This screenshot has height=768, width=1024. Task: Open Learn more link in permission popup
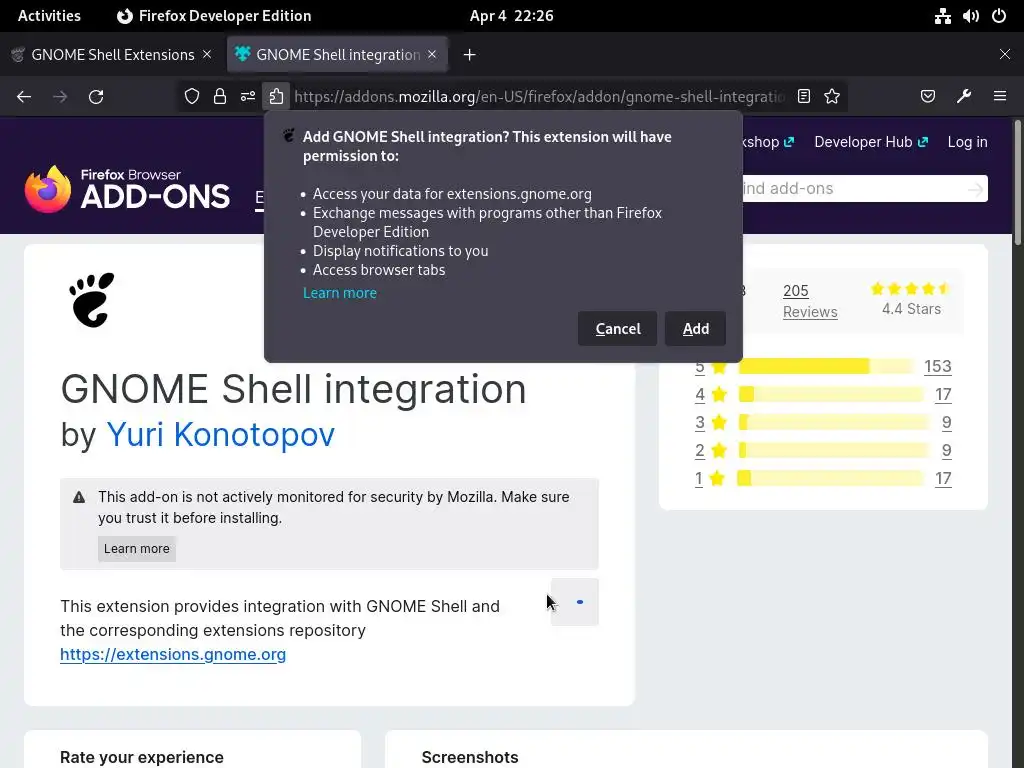point(340,293)
